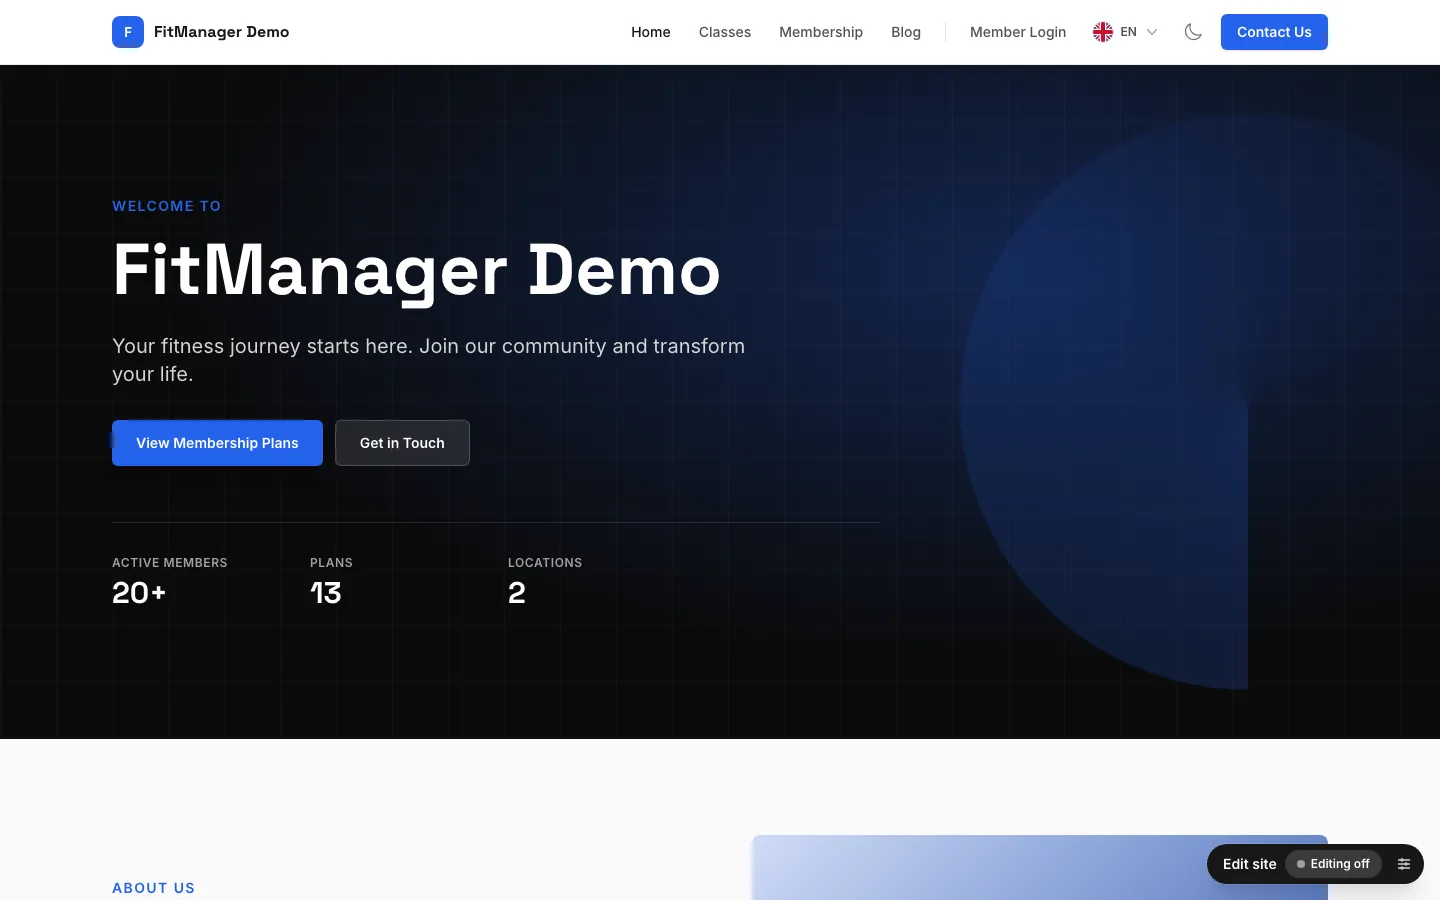Expand the EN language dropdown chevron

coord(1152,32)
